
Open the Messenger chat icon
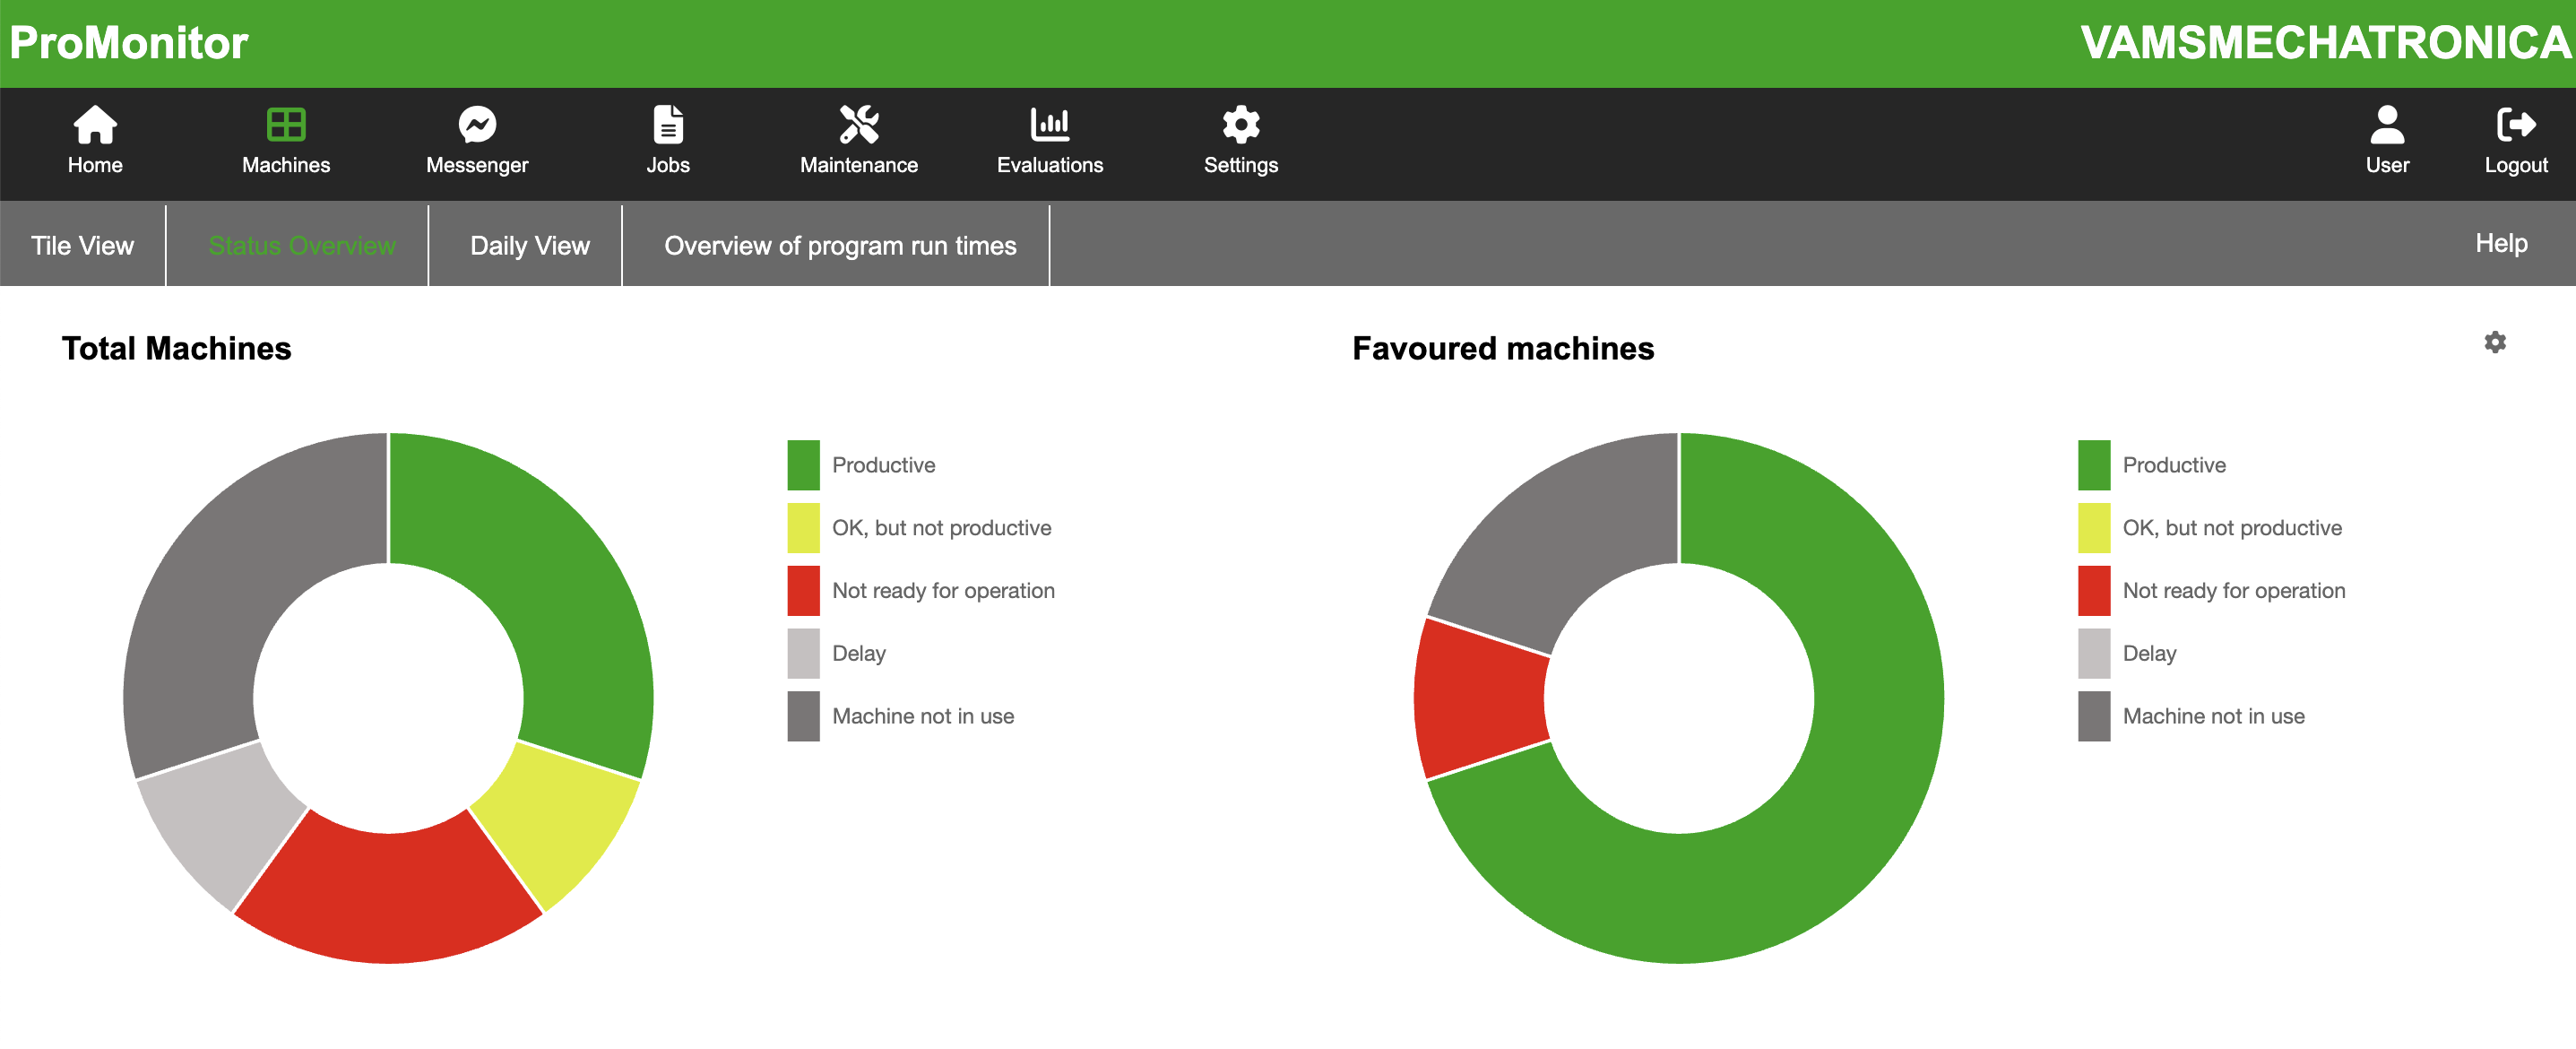(477, 125)
